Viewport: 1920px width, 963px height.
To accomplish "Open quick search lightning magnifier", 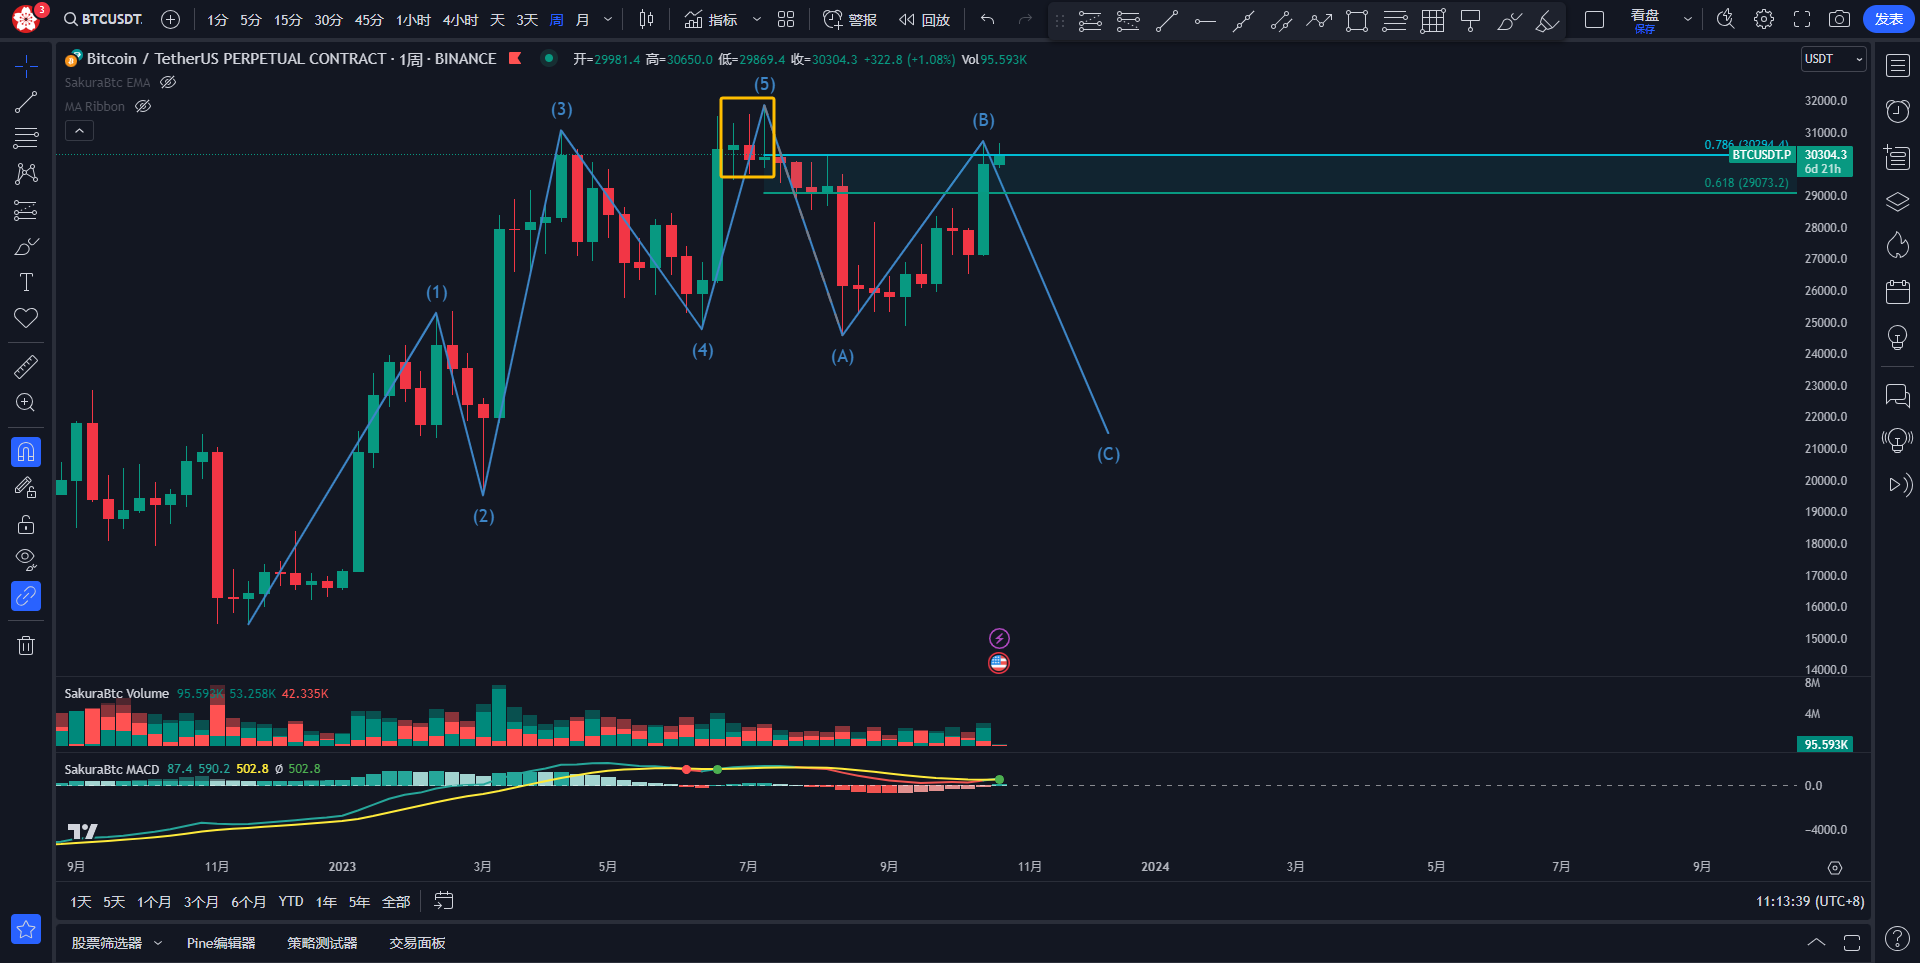I will coord(1725,20).
